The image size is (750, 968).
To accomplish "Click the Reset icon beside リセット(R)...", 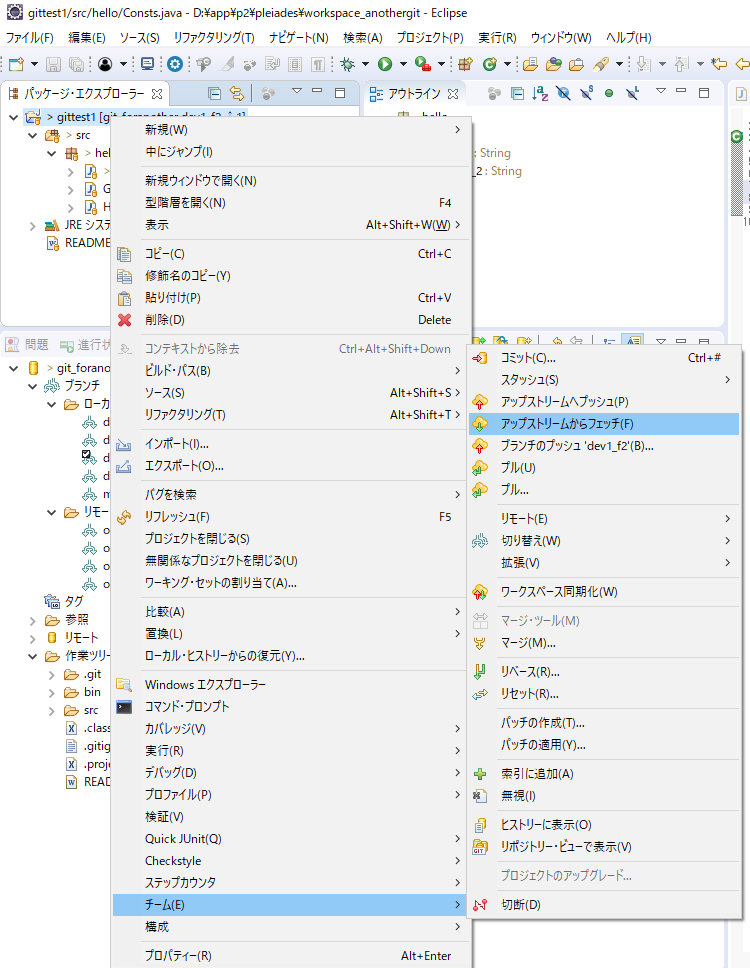I will pyautogui.click(x=480, y=694).
